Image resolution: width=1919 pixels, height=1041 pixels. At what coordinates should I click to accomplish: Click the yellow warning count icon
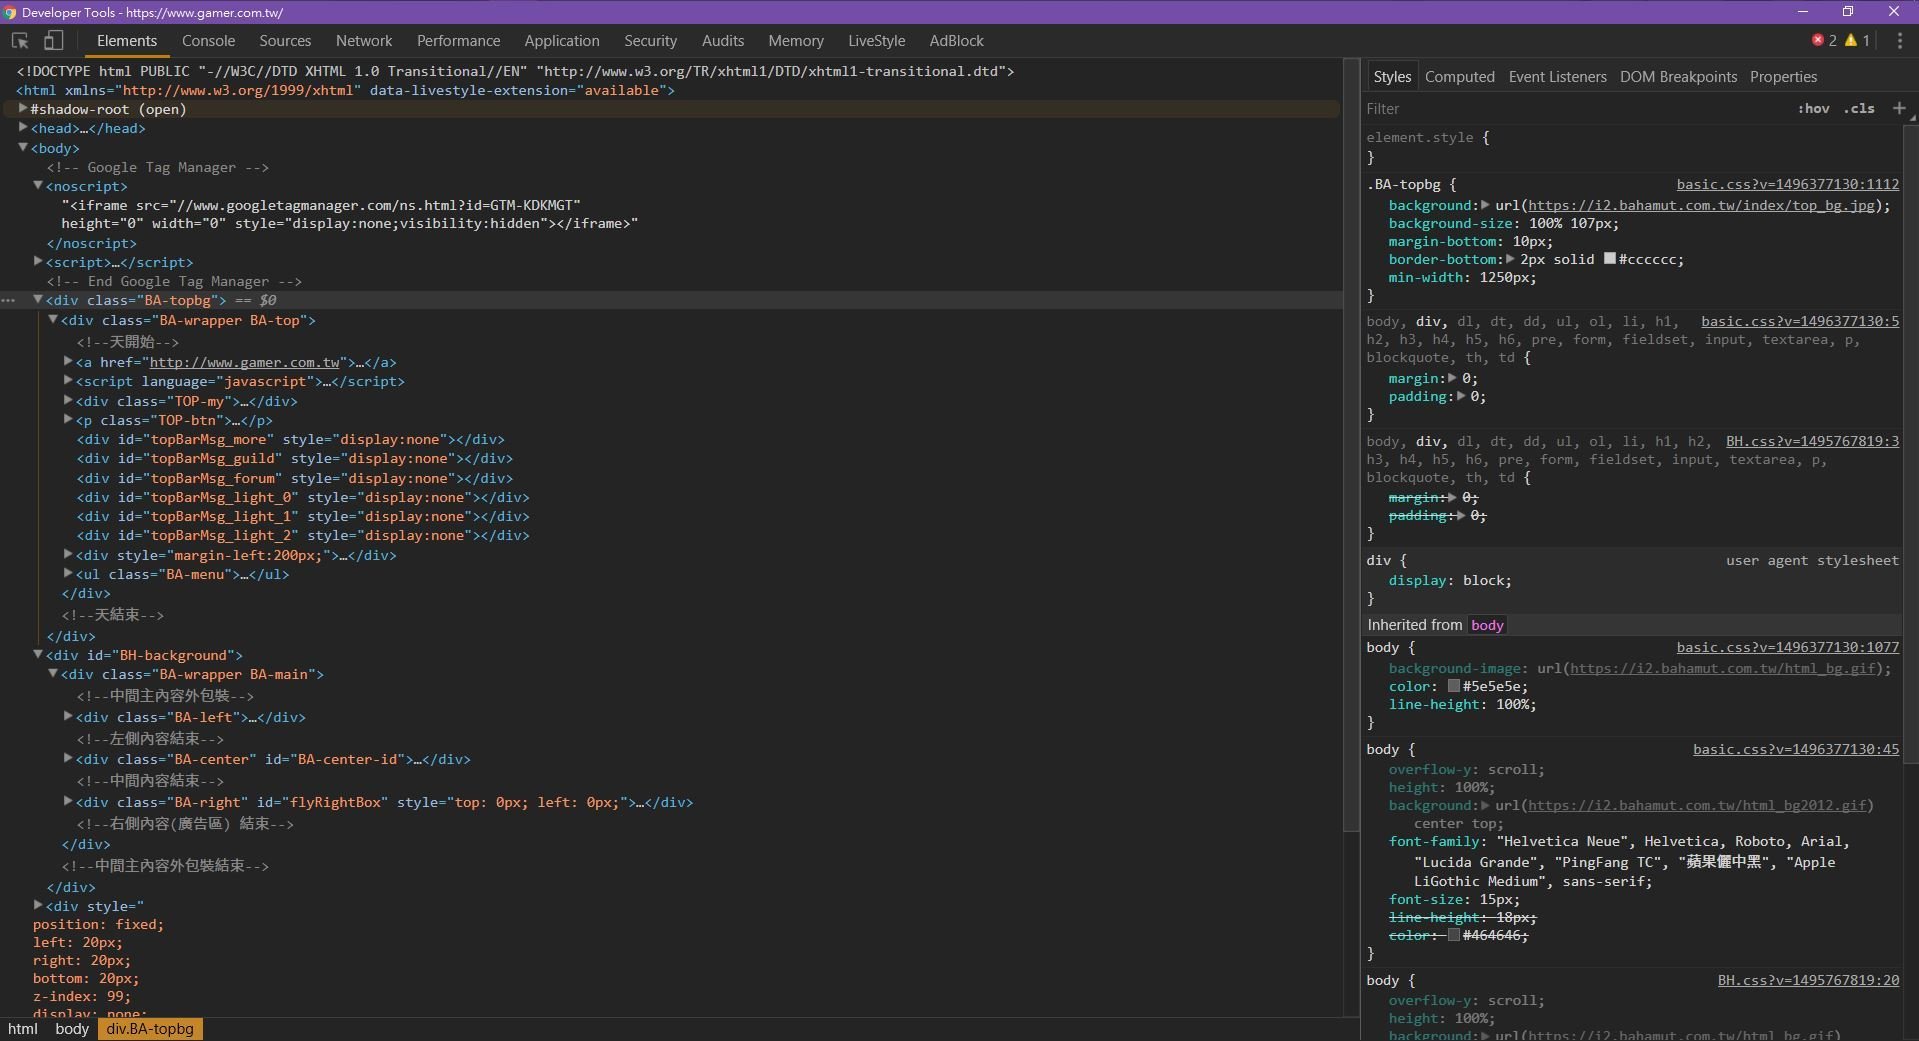(x=1851, y=40)
